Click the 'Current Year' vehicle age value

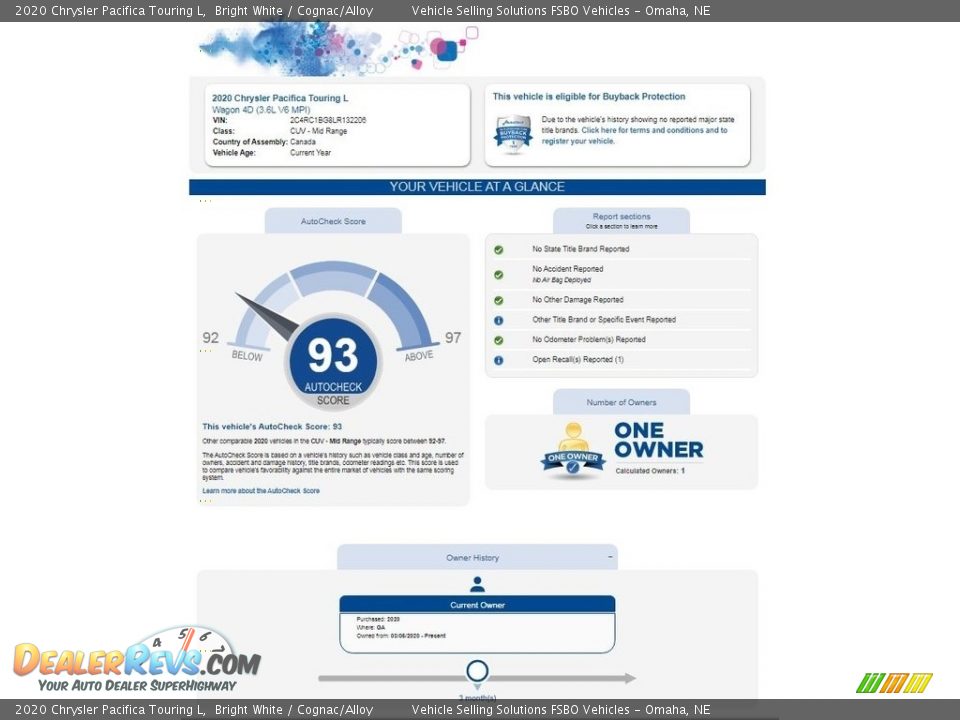(x=310, y=153)
